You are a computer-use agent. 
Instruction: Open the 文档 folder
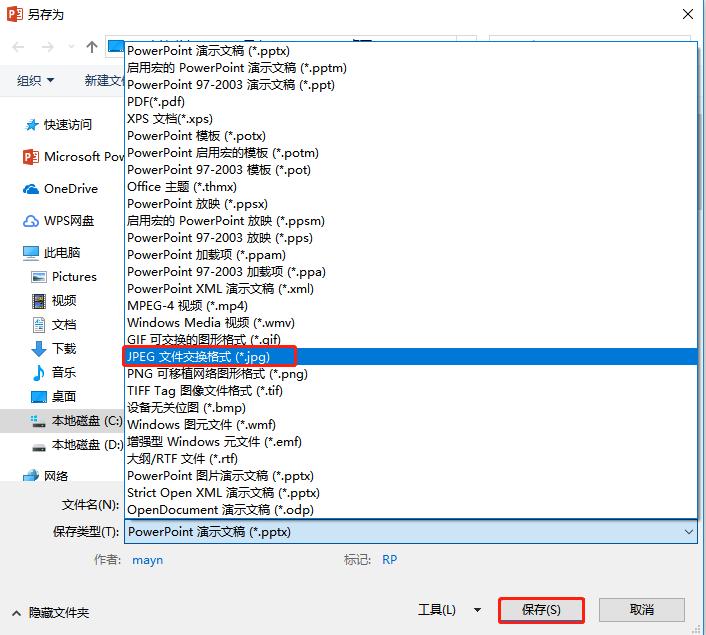pyautogui.click(x=54, y=325)
